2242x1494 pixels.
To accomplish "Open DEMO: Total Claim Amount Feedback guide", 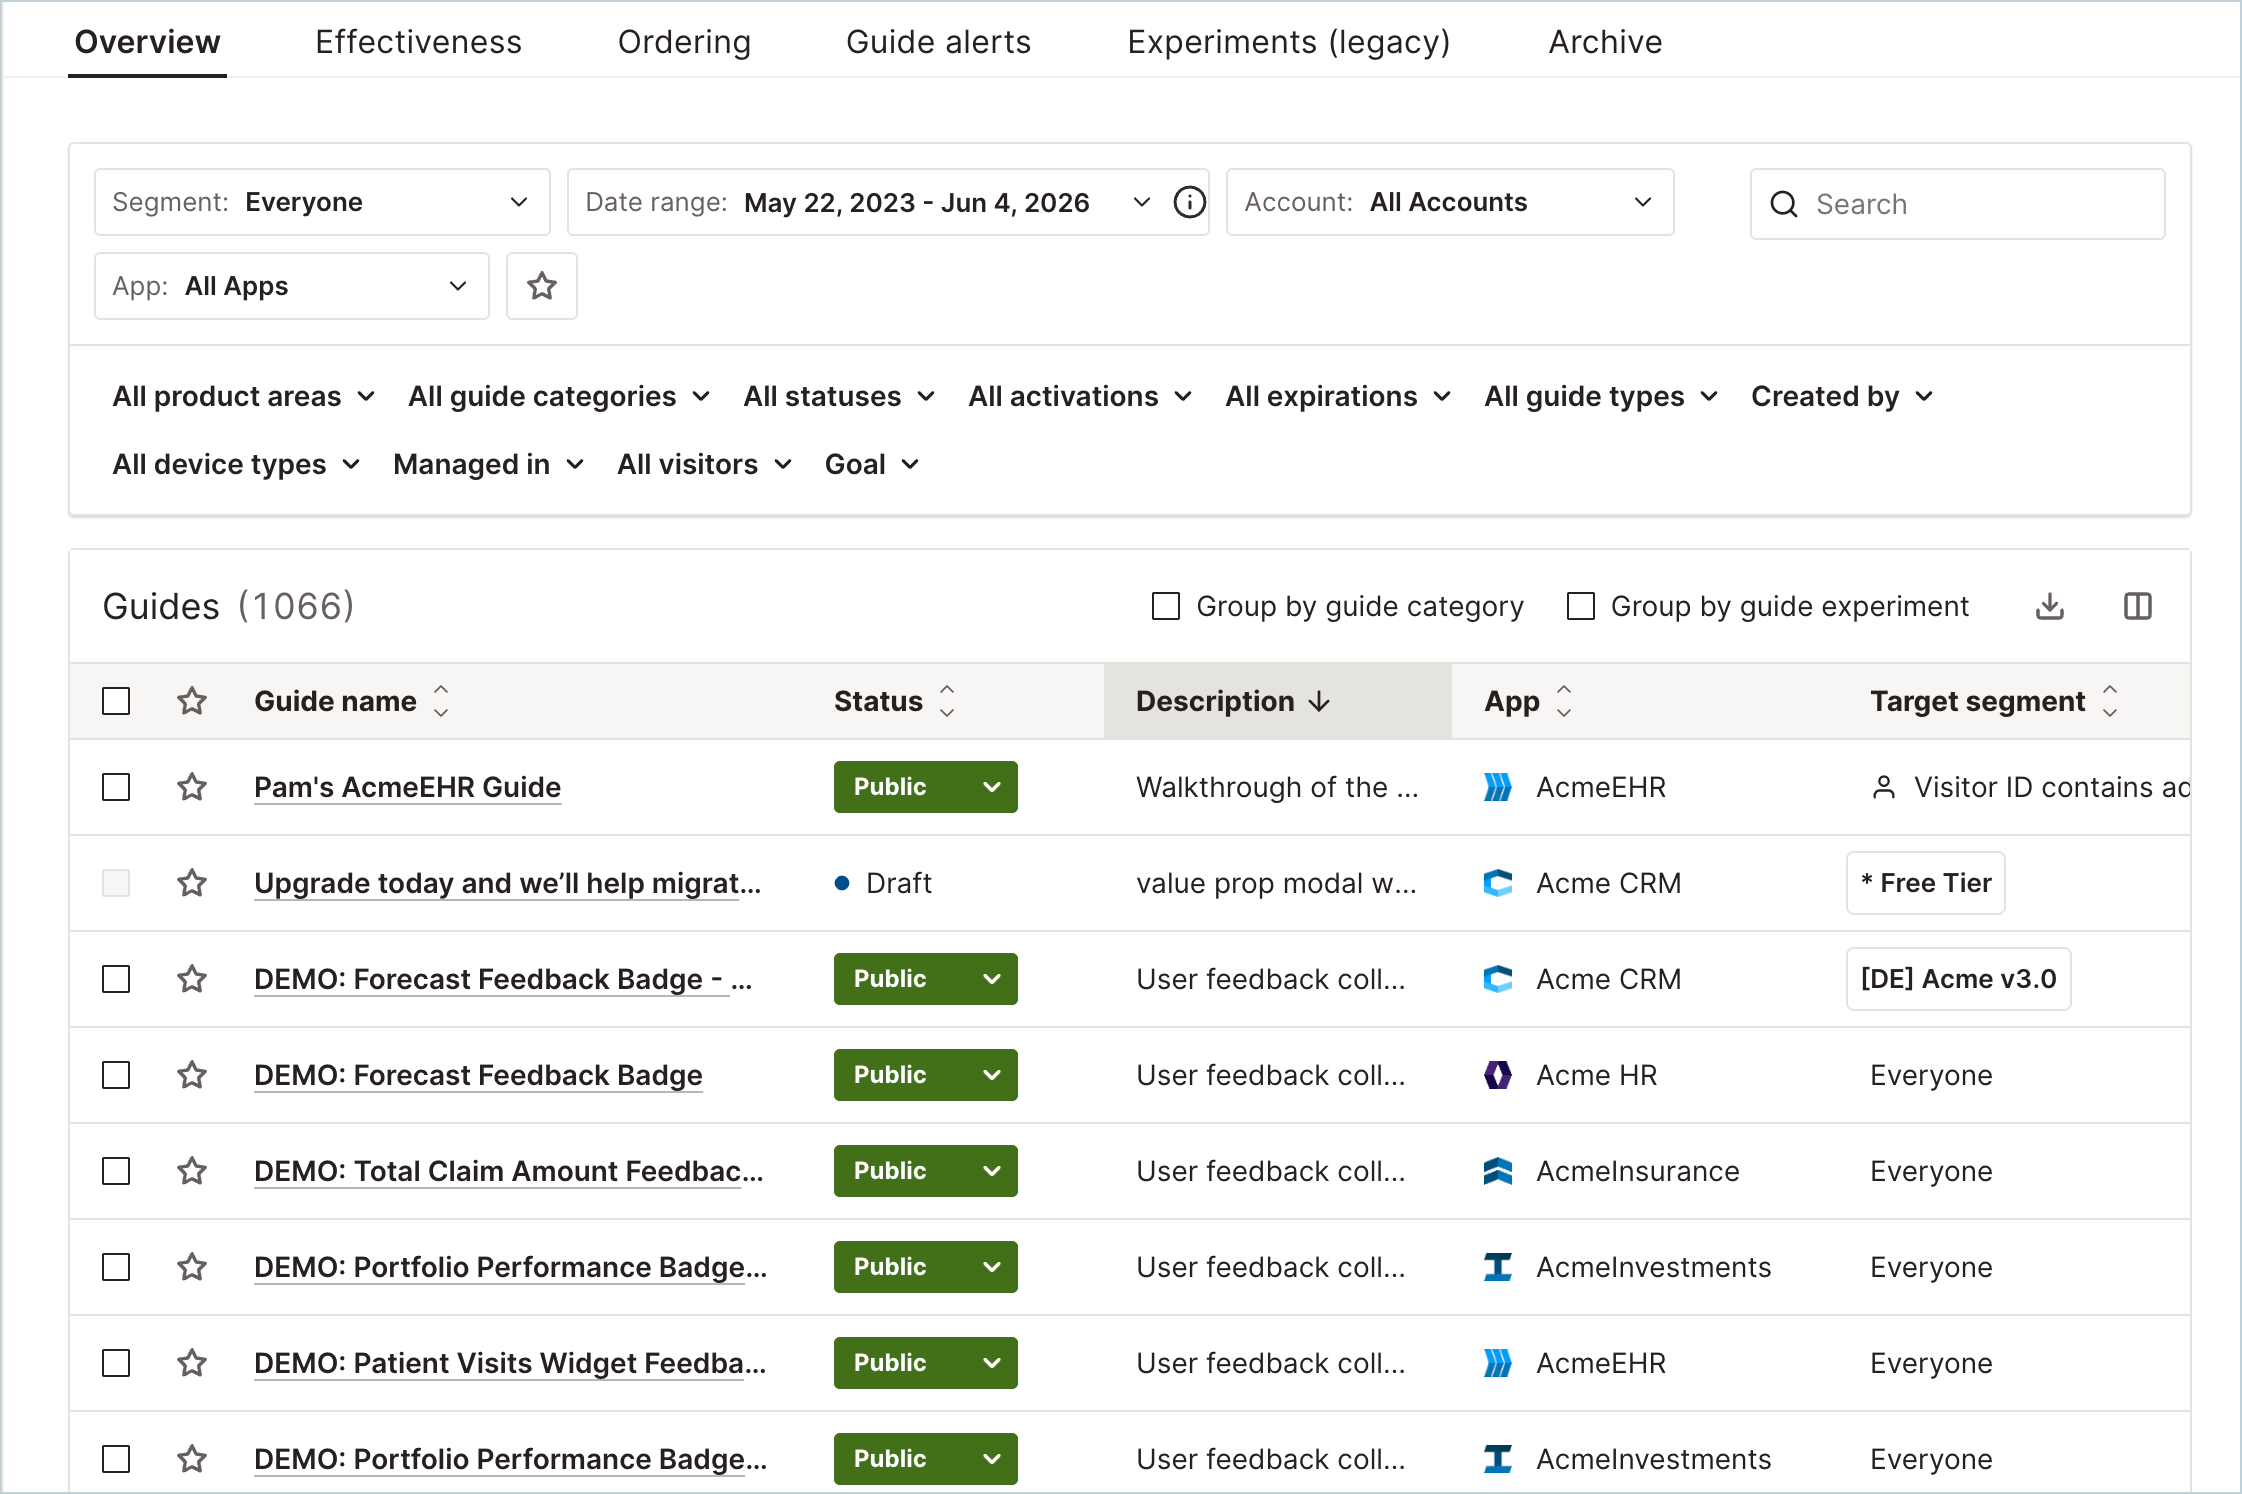I will tap(508, 1171).
